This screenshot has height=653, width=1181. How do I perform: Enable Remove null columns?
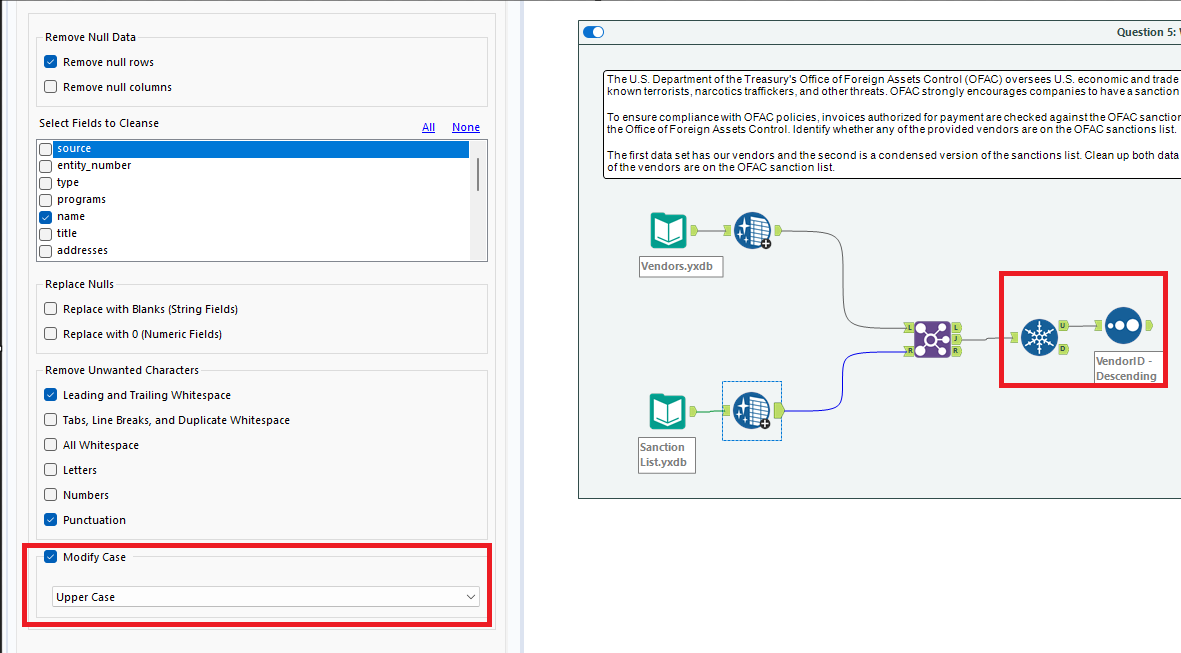point(50,86)
